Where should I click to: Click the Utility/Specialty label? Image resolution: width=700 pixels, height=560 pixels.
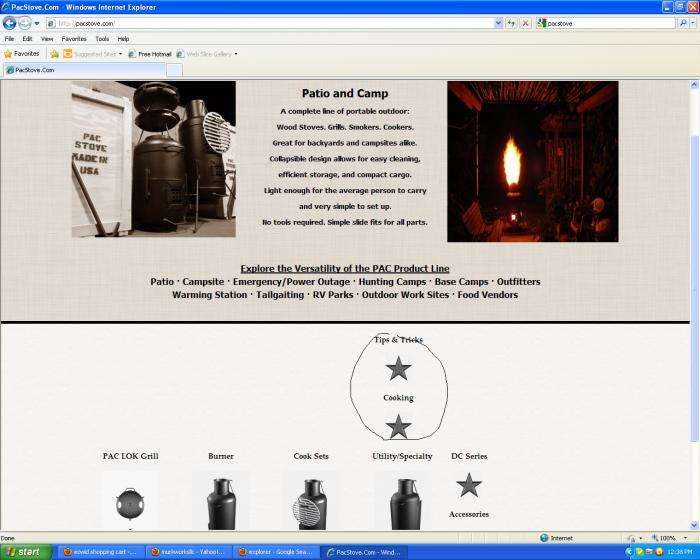(402, 456)
